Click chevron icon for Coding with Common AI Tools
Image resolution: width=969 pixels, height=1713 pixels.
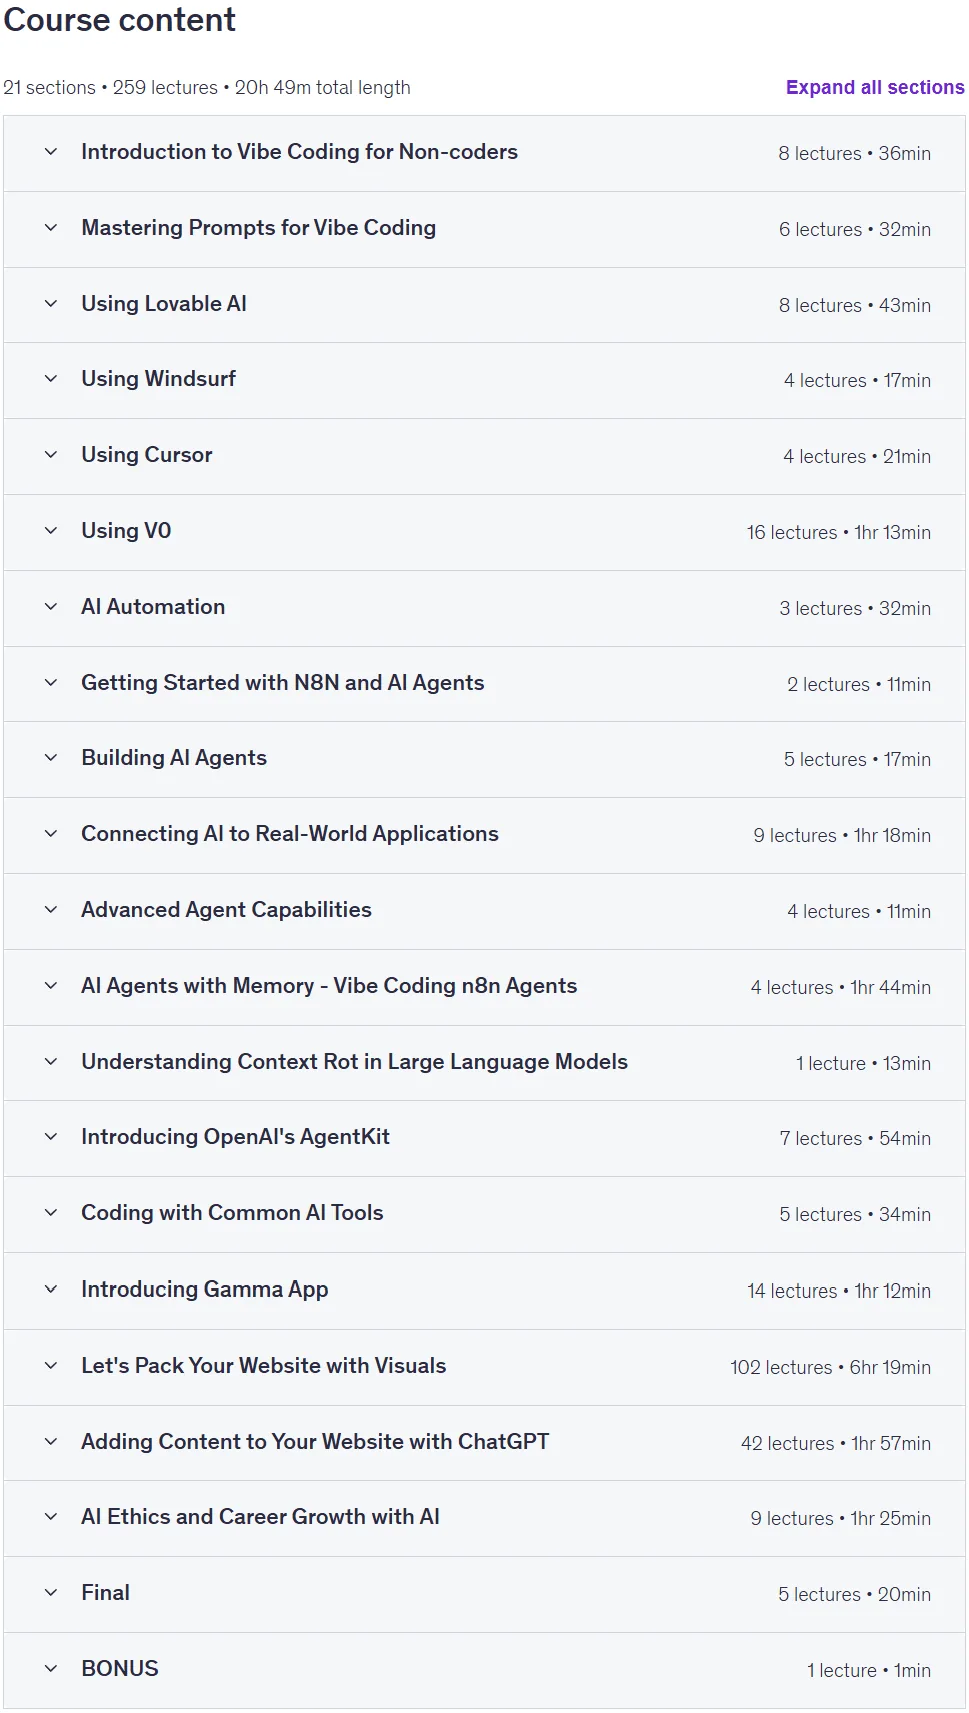[x=51, y=1213]
